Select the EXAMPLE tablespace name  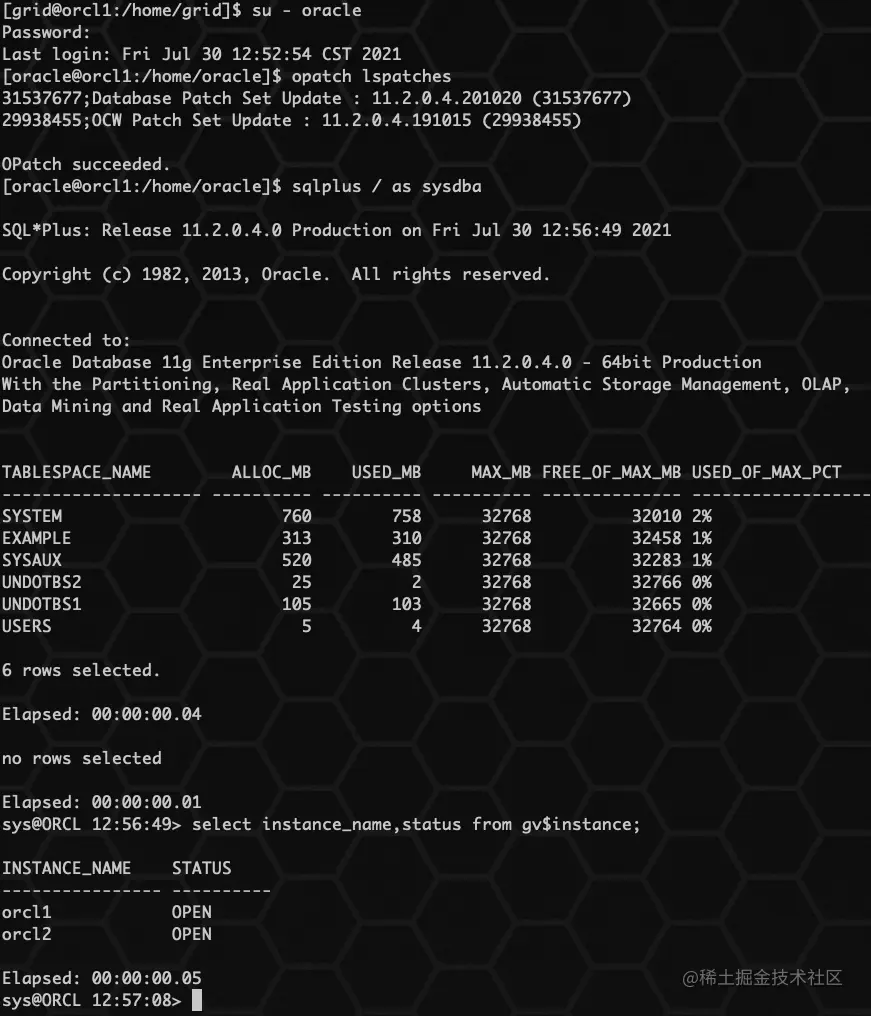coord(36,538)
